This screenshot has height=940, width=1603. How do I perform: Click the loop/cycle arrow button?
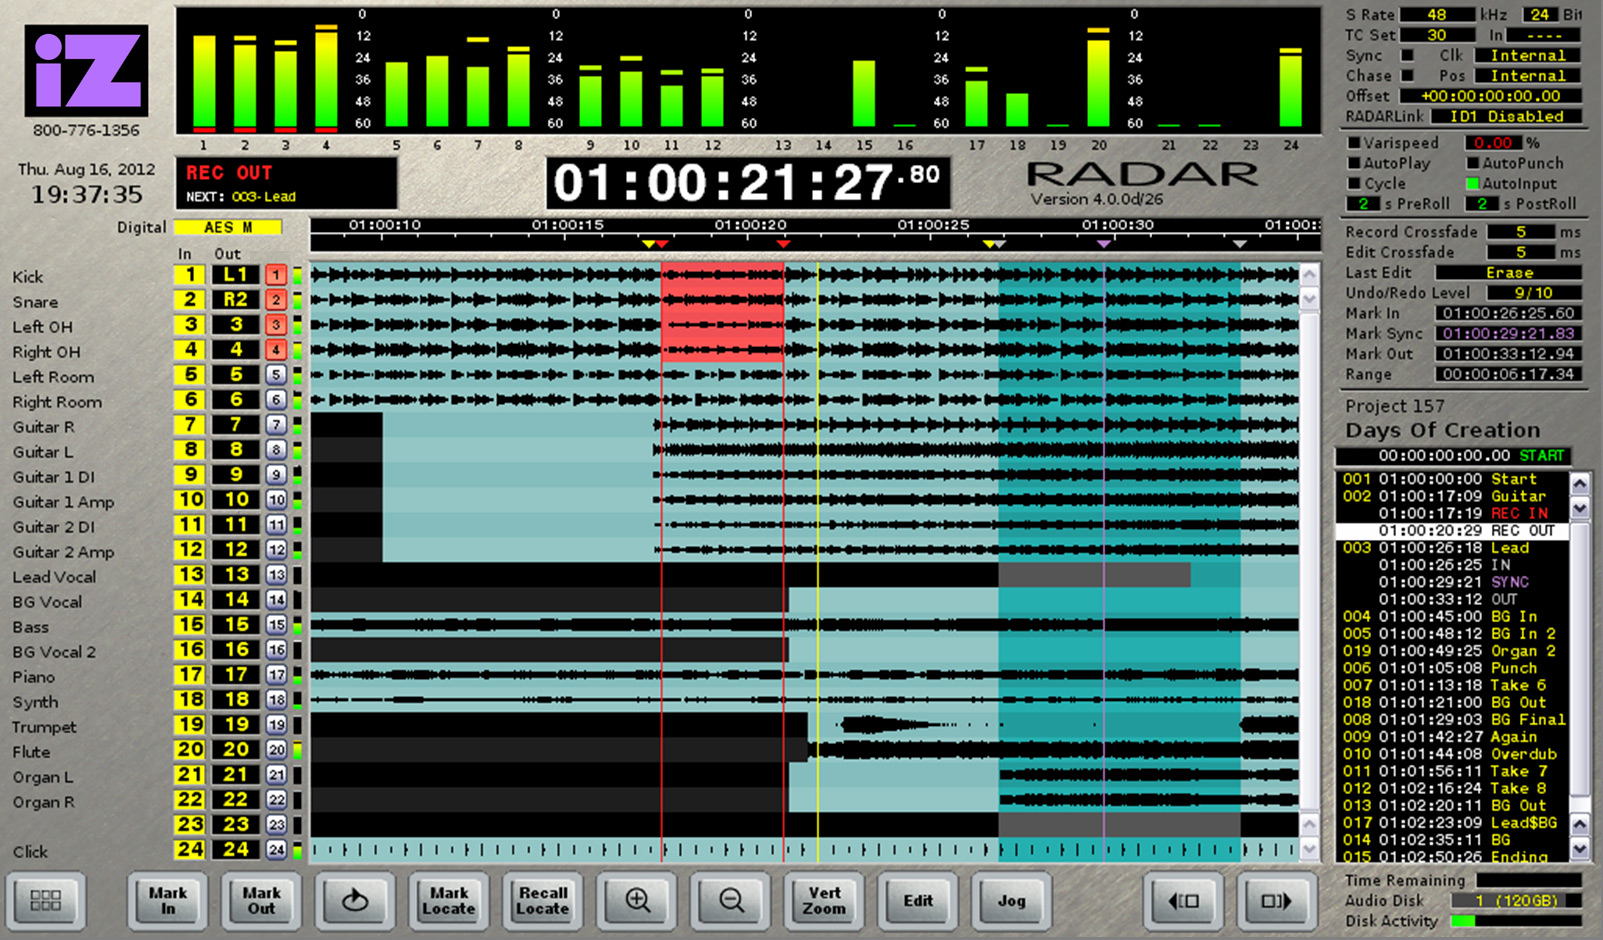pyautogui.click(x=355, y=901)
